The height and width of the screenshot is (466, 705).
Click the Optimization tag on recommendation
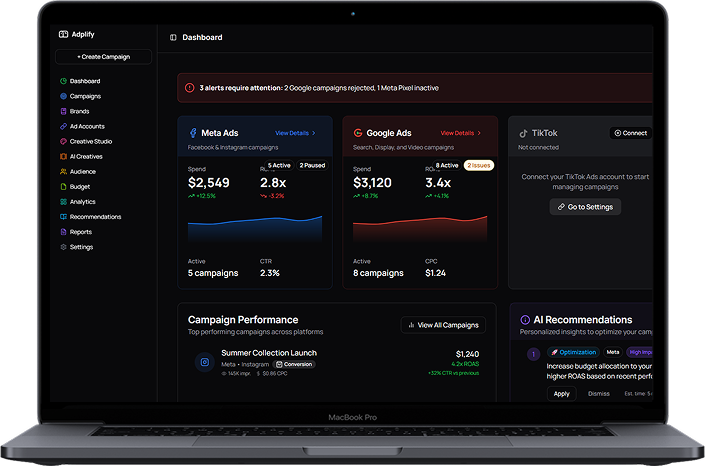[573, 352]
